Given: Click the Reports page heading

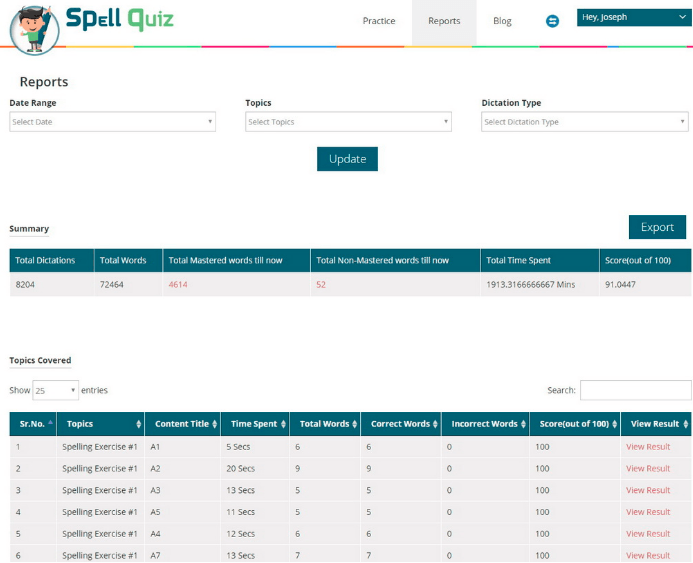Looking at the screenshot, I should [x=44, y=82].
